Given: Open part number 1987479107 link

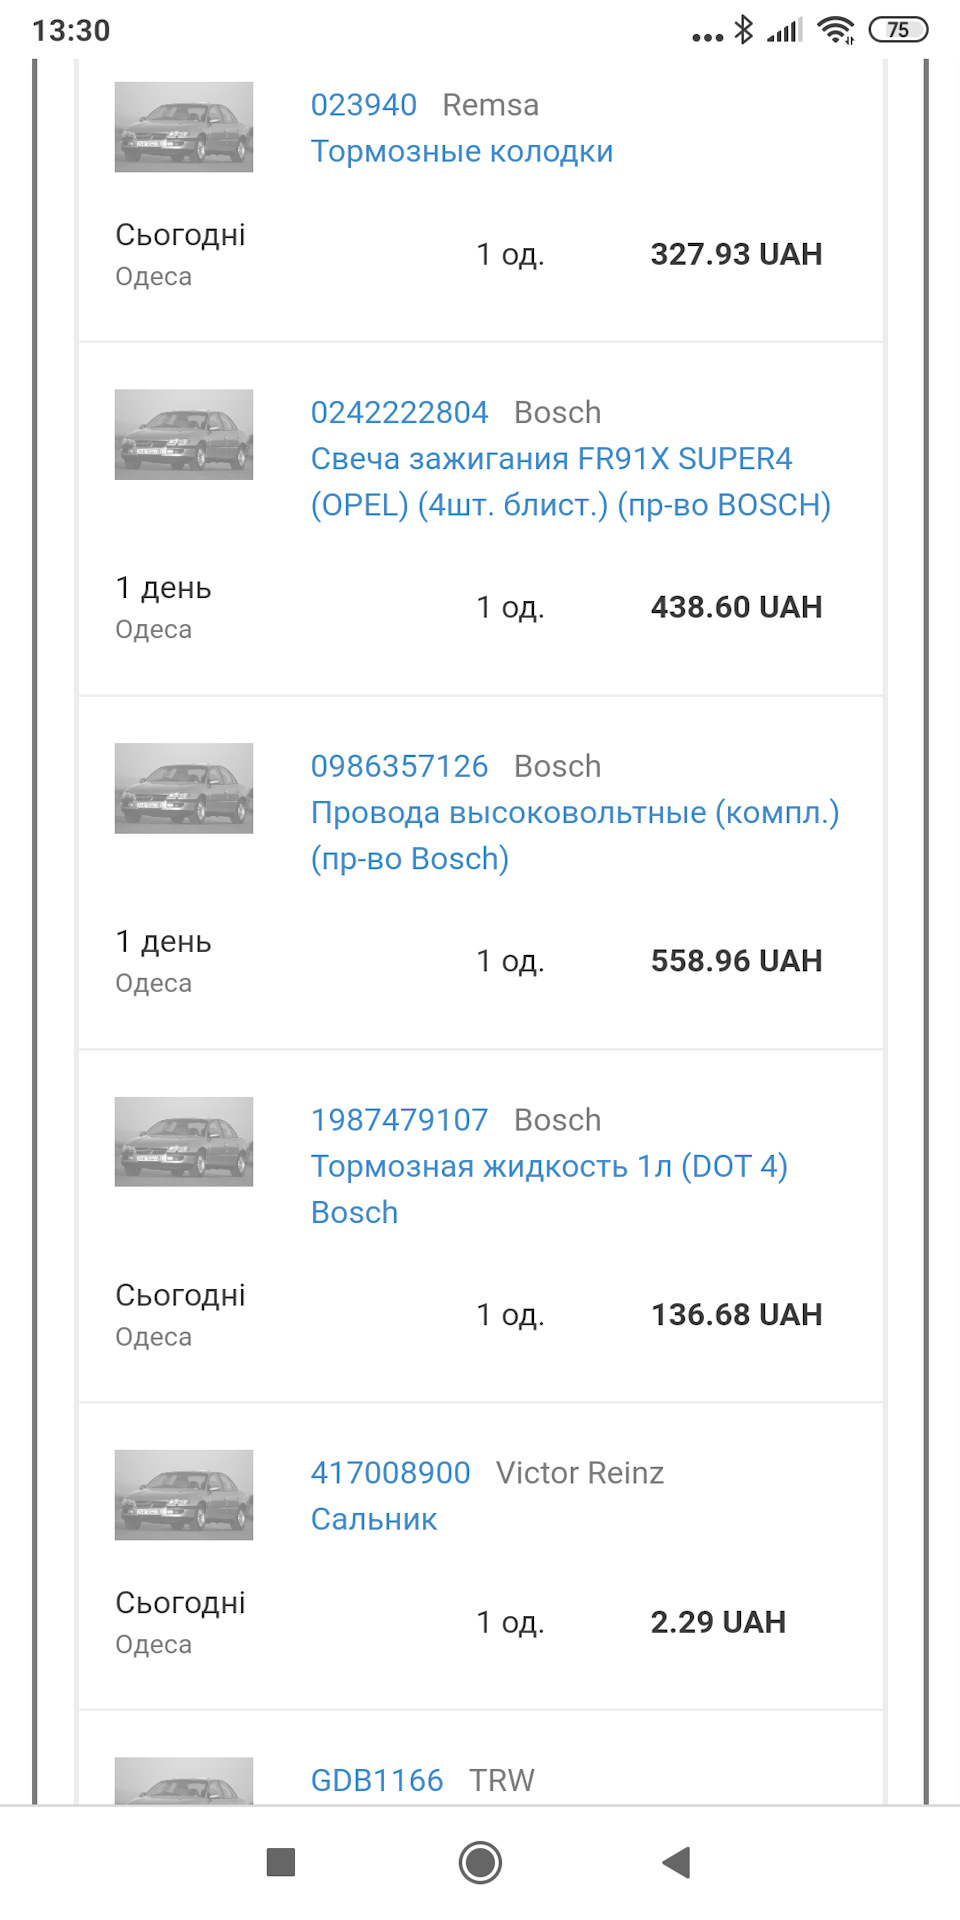Looking at the screenshot, I should point(400,1120).
